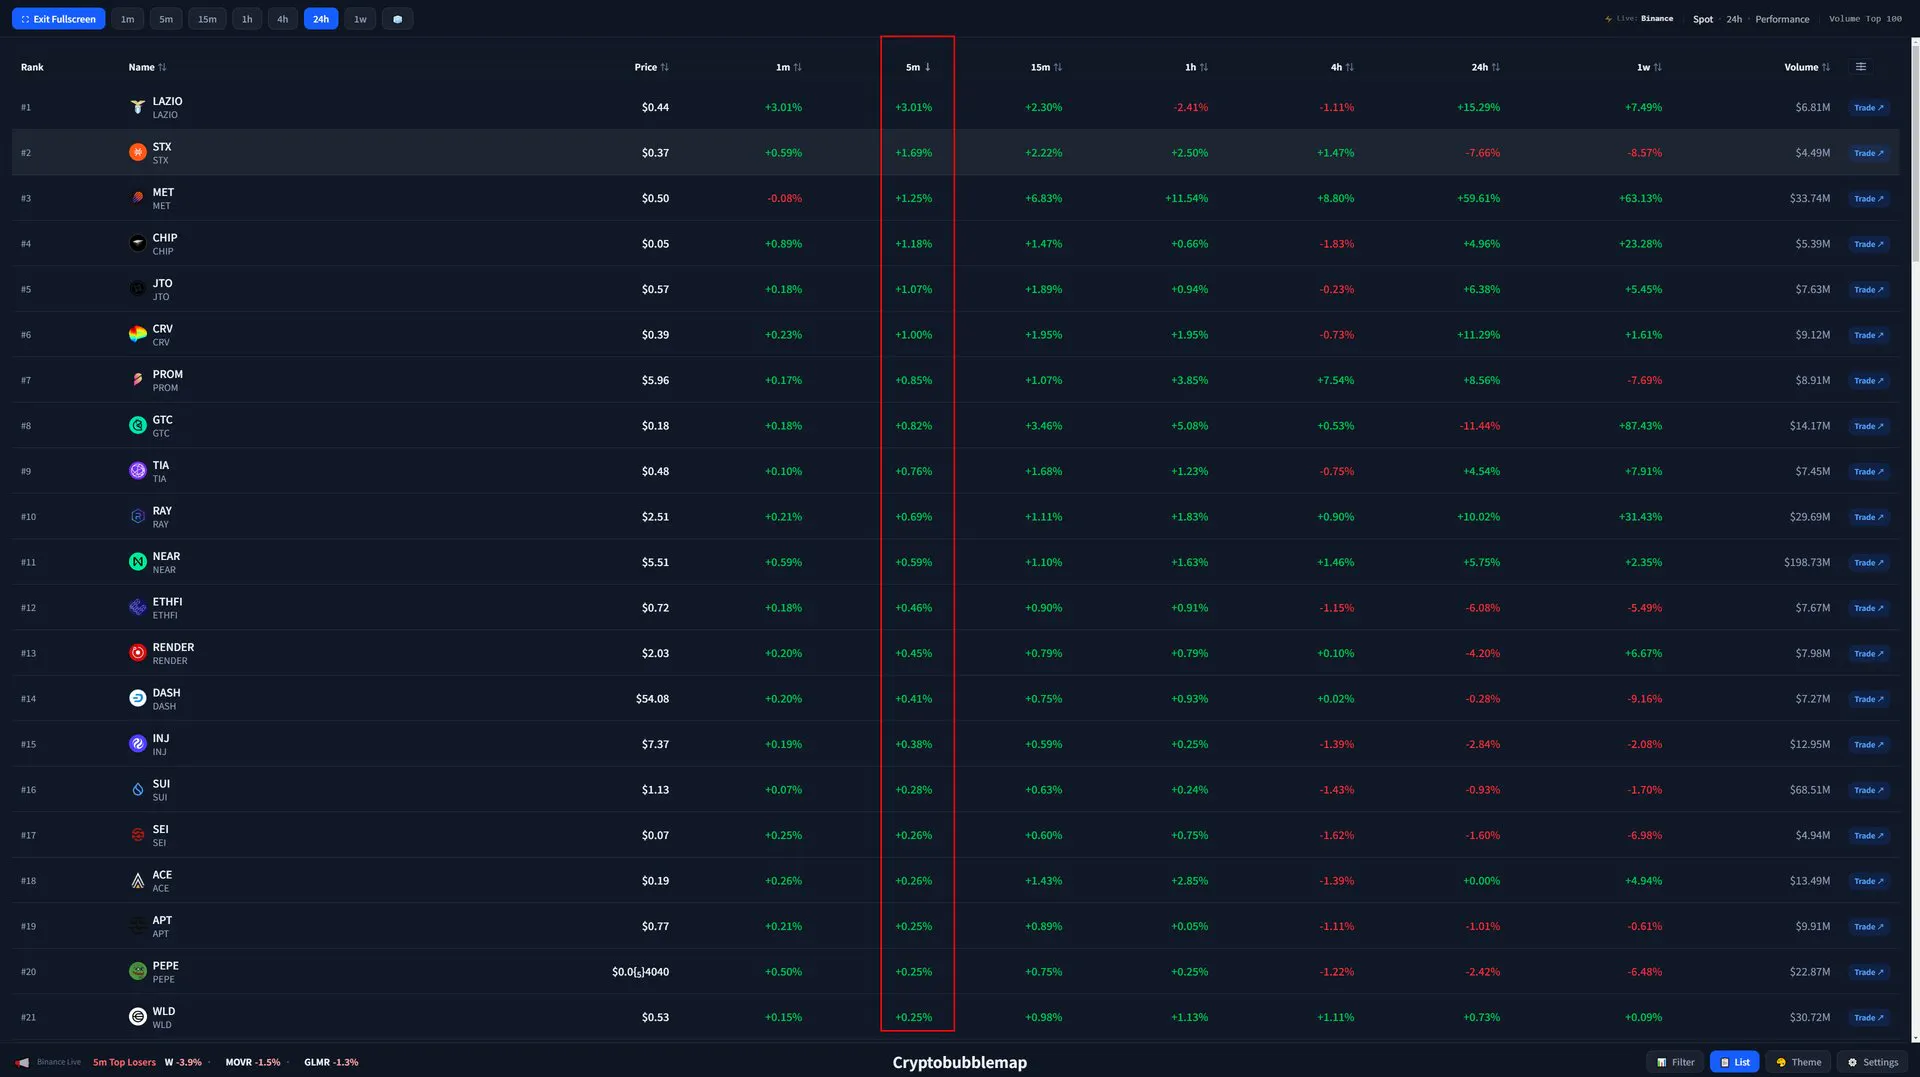Click the rainbow CRV coin icon

tap(138, 335)
